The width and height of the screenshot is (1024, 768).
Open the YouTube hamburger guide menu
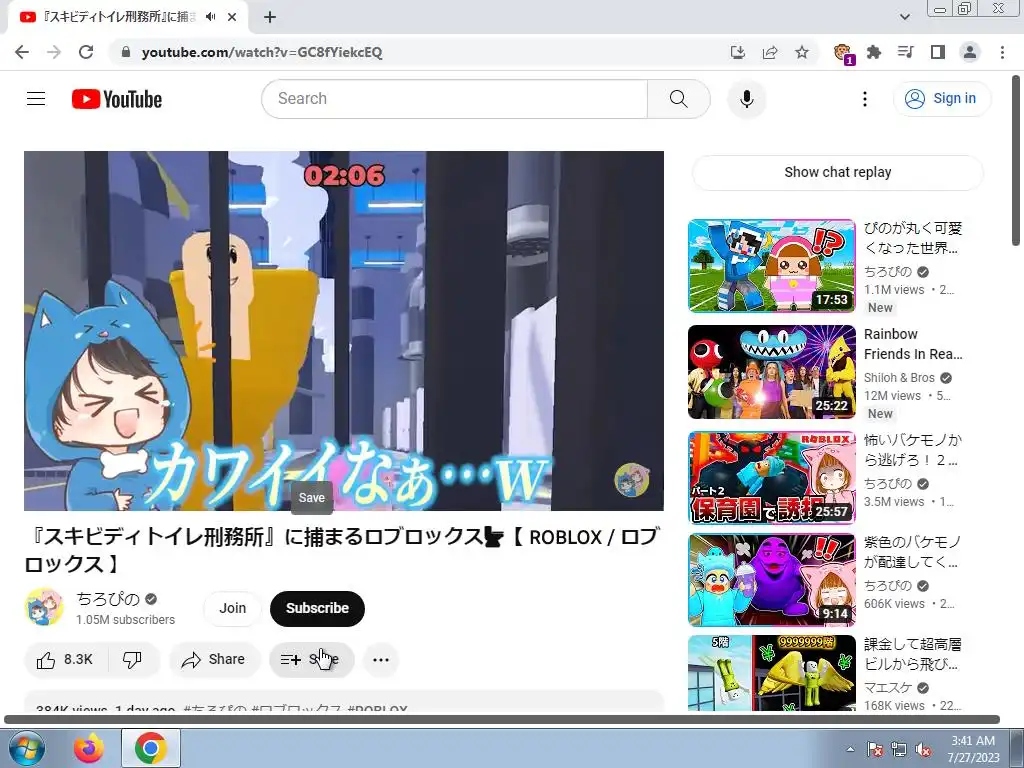click(36, 99)
